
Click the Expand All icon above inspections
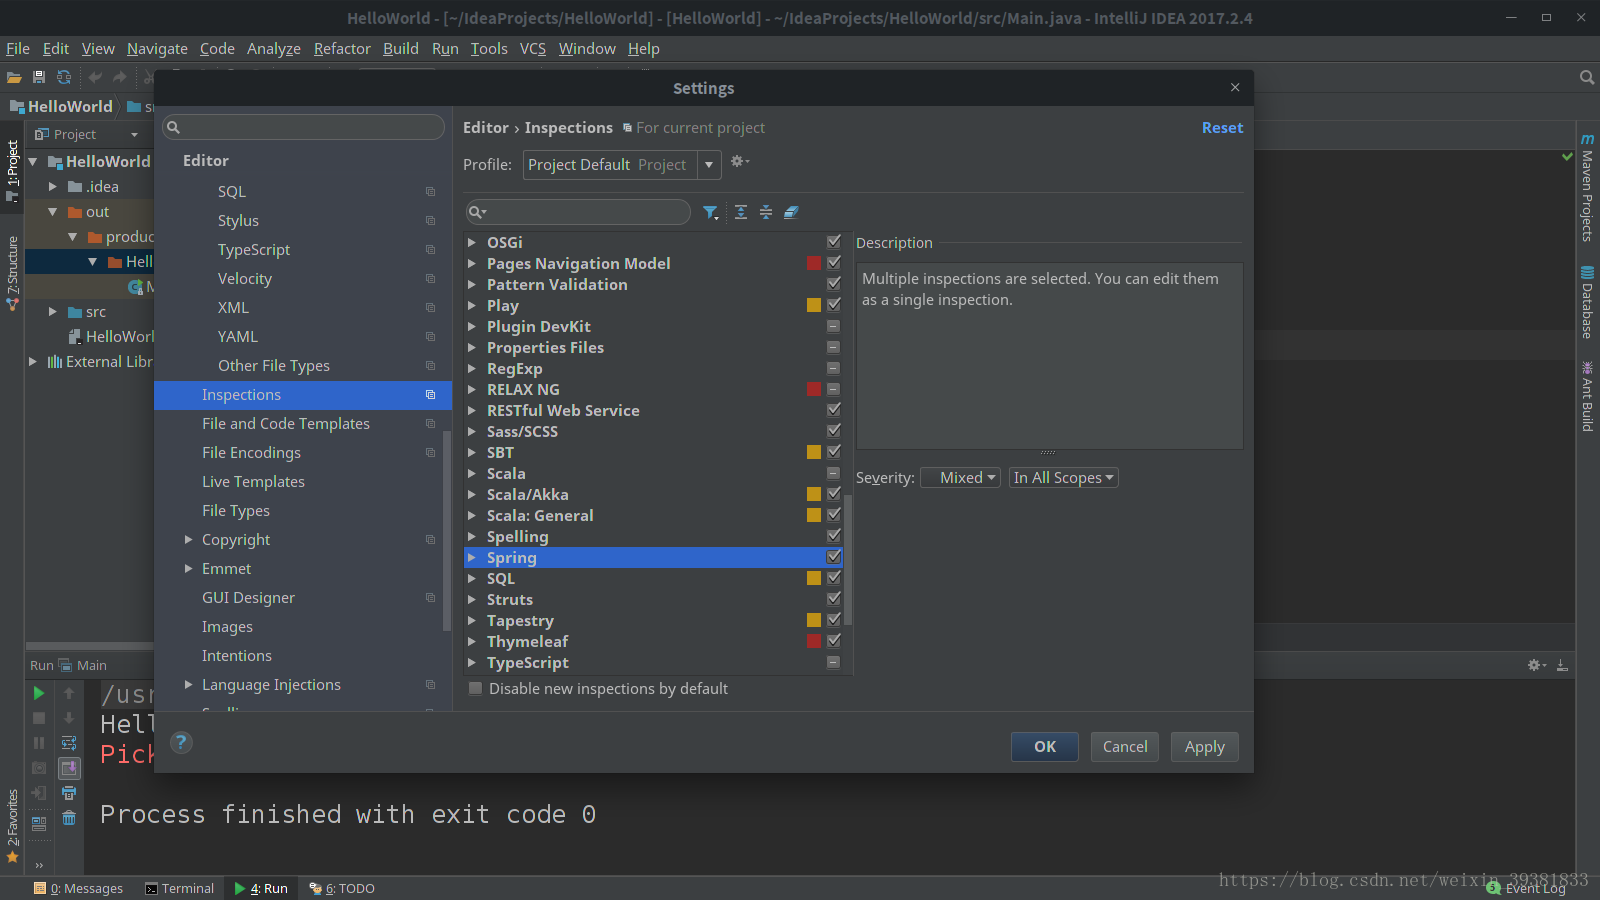pyautogui.click(x=741, y=212)
